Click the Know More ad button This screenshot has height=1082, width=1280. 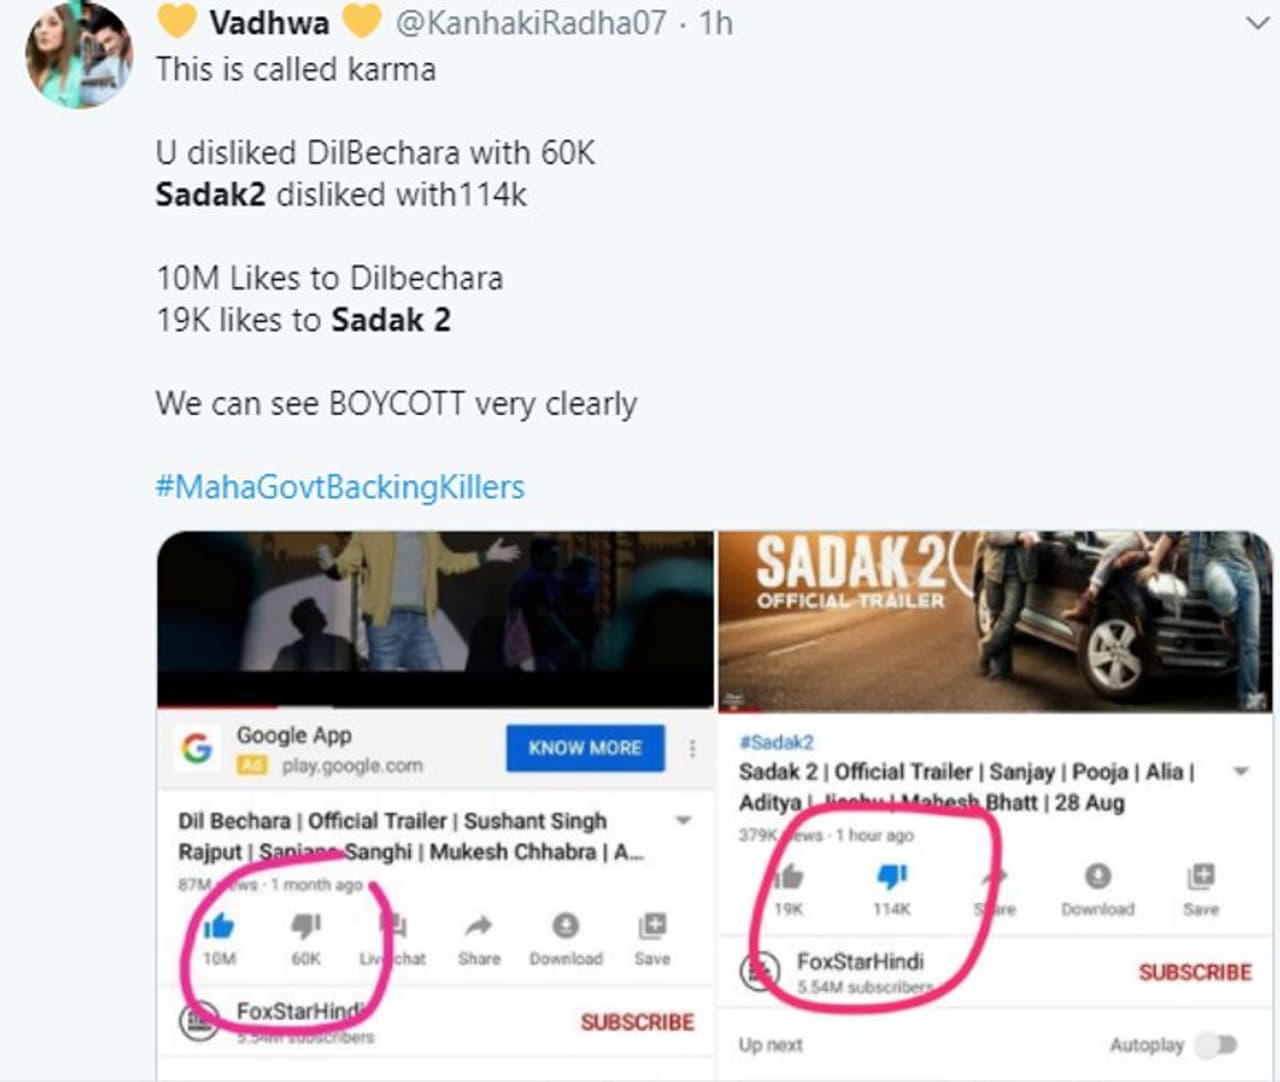click(x=585, y=748)
